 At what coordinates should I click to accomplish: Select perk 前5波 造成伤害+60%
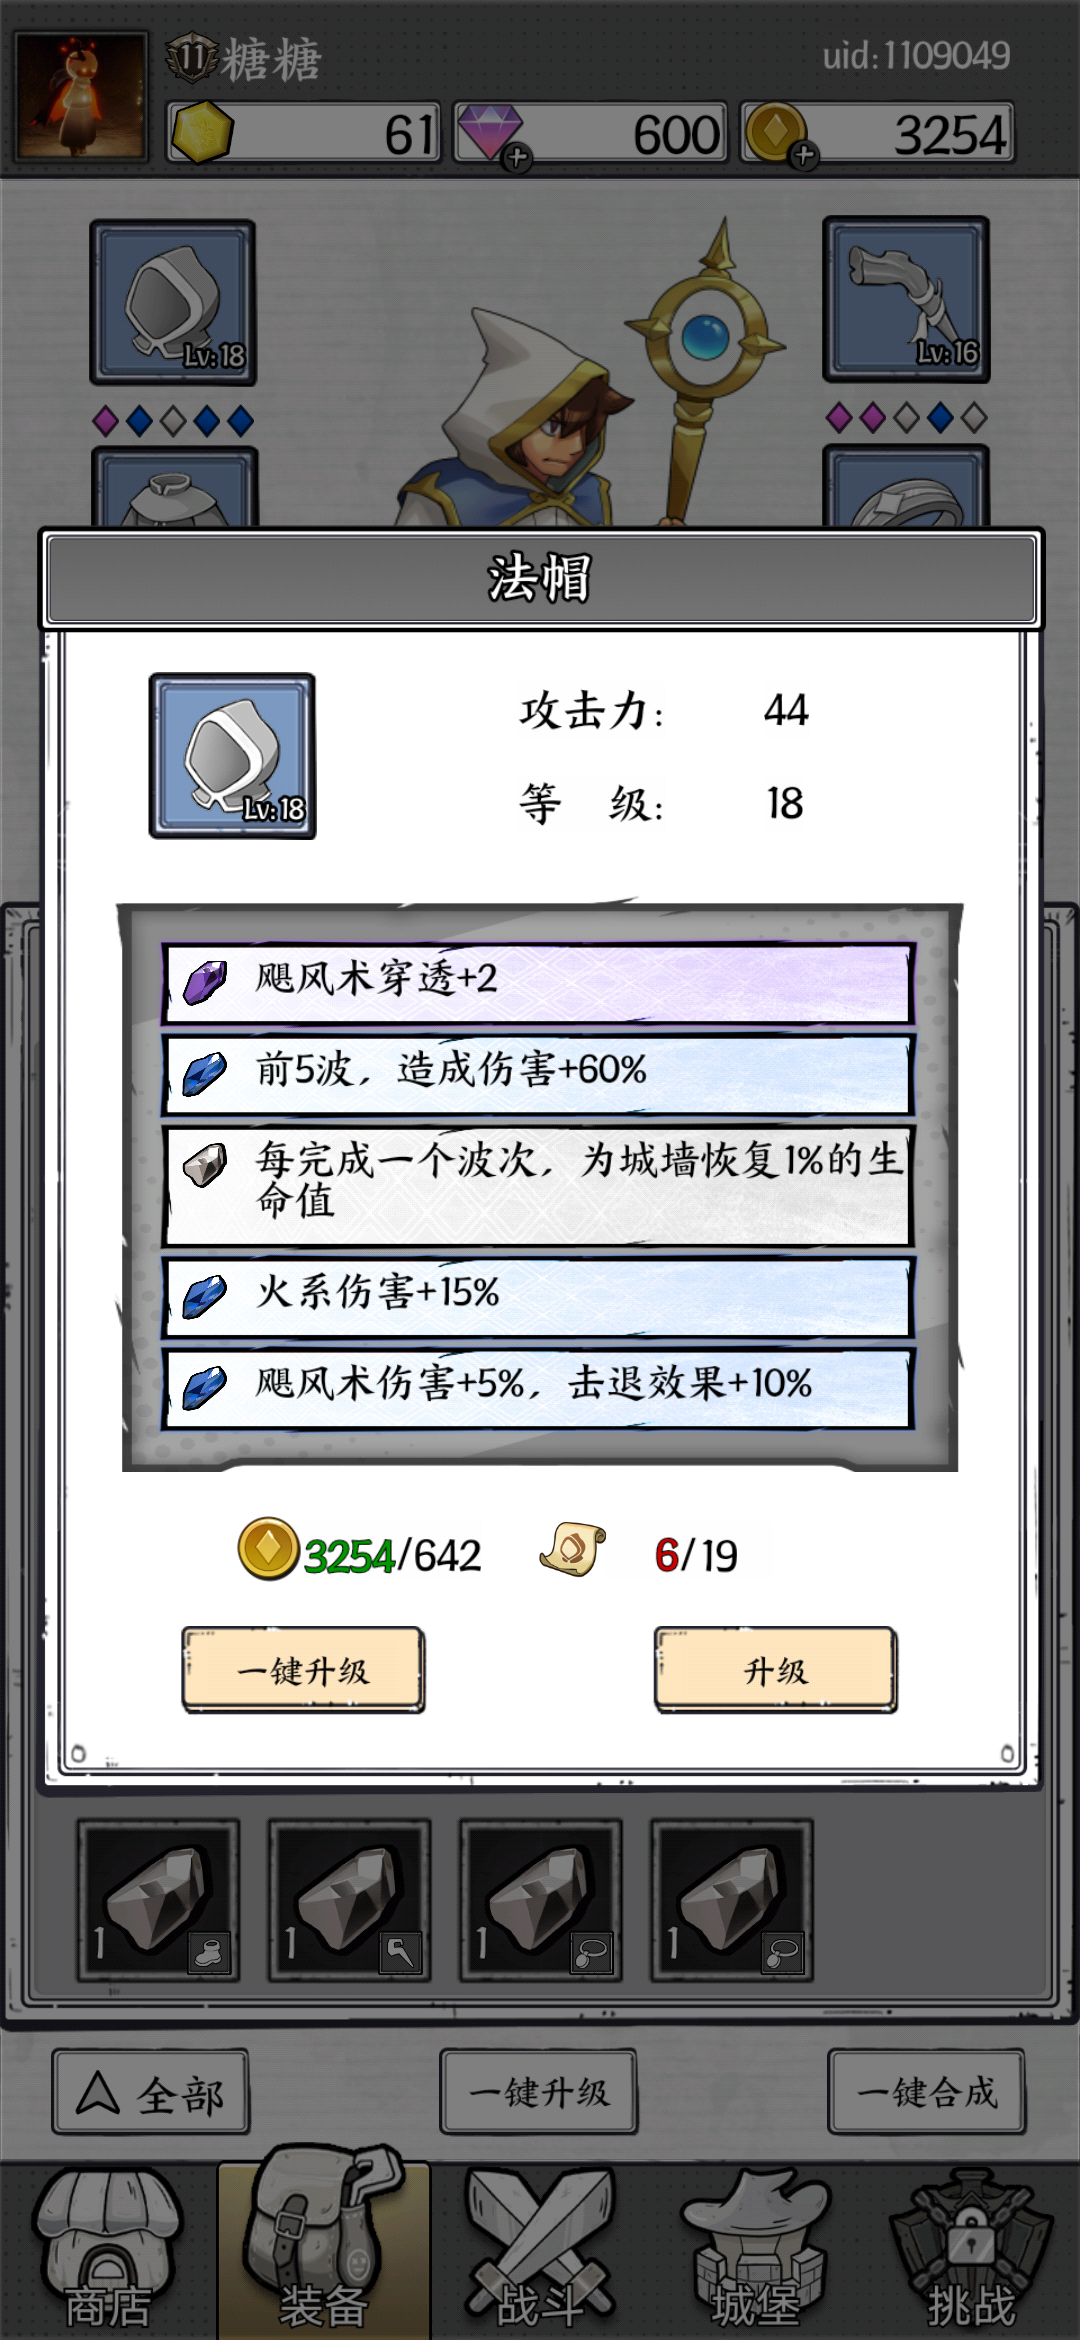[539, 1075]
